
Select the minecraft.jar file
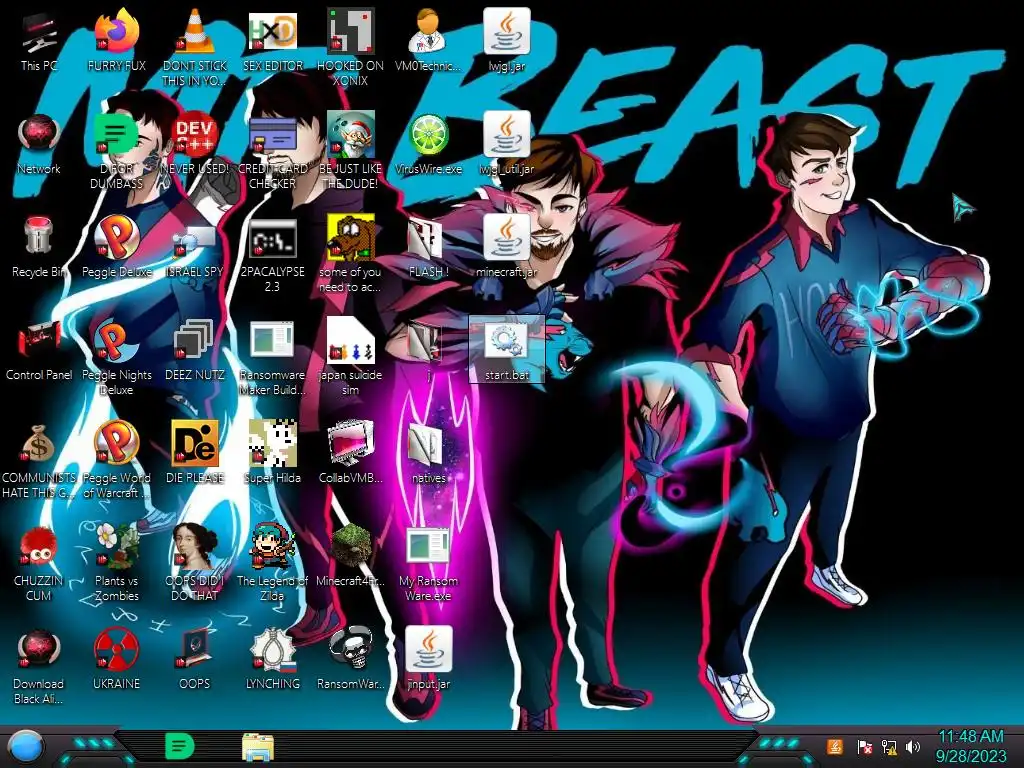coord(507,247)
